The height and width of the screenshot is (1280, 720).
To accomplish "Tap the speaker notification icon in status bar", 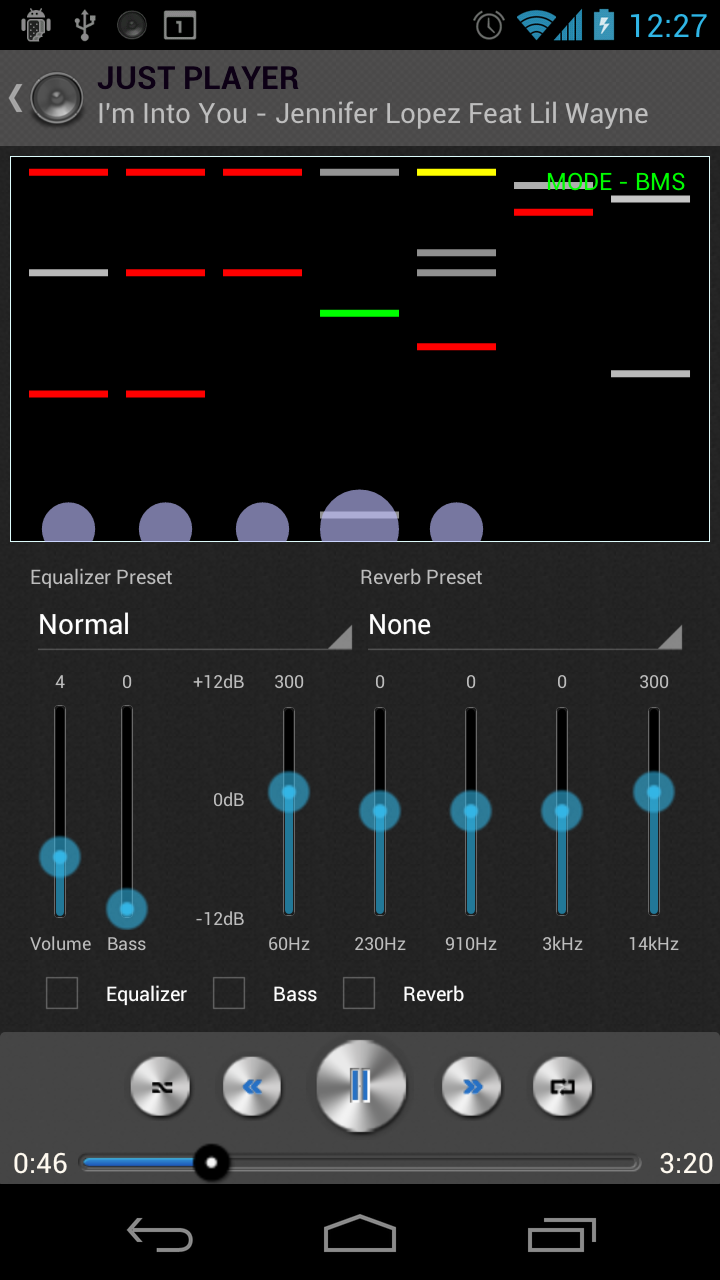I will [x=132, y=25].
